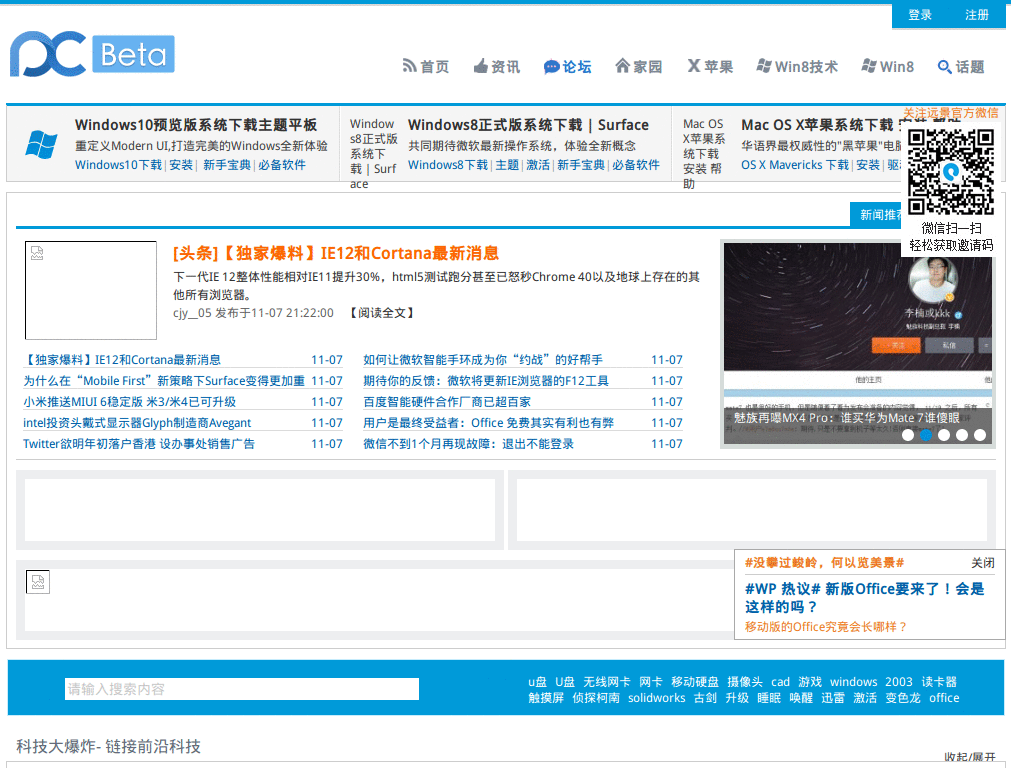Viewport: 1024px width, 768px height.
Task: Click the PCBeta logo
Action: coord(90,55)
